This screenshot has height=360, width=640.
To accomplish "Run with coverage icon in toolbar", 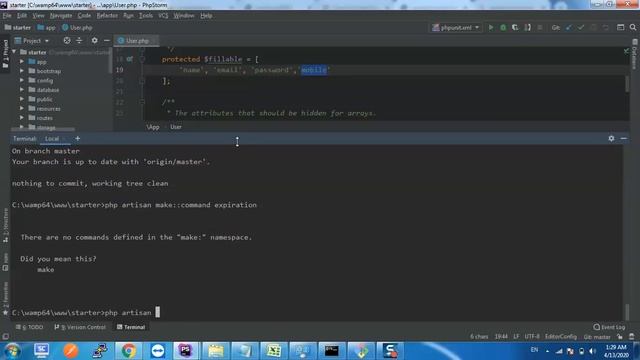I will coord(515,28).
